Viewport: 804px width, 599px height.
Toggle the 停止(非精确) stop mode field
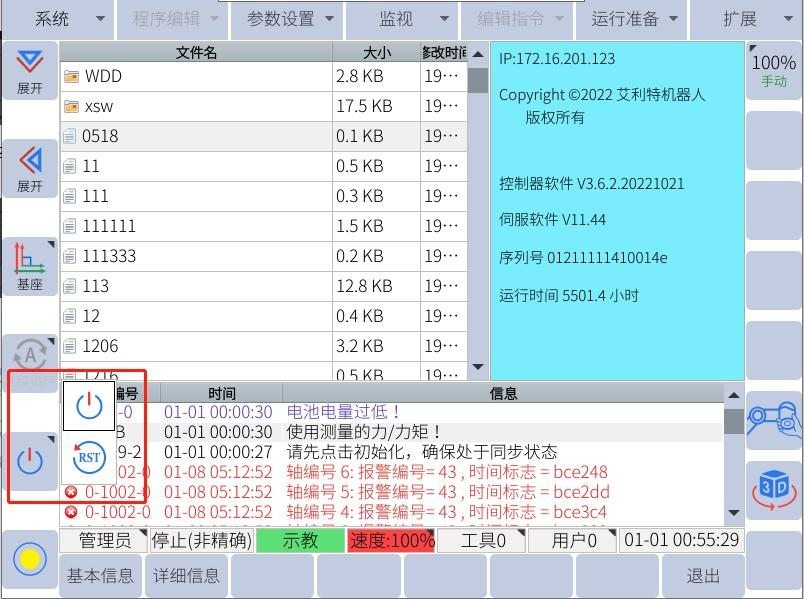click(x=202, y=541)
